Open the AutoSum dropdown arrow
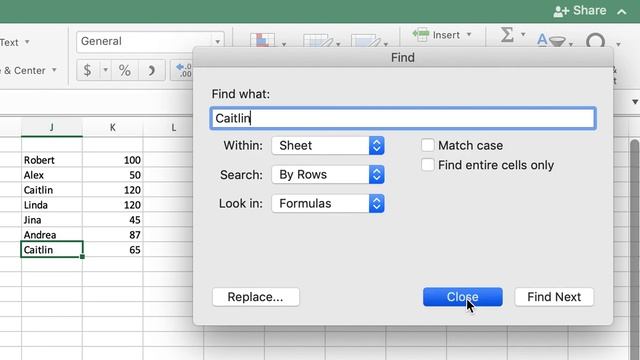The height and width of the screenshot is (360, 640). tap(523, 35)
